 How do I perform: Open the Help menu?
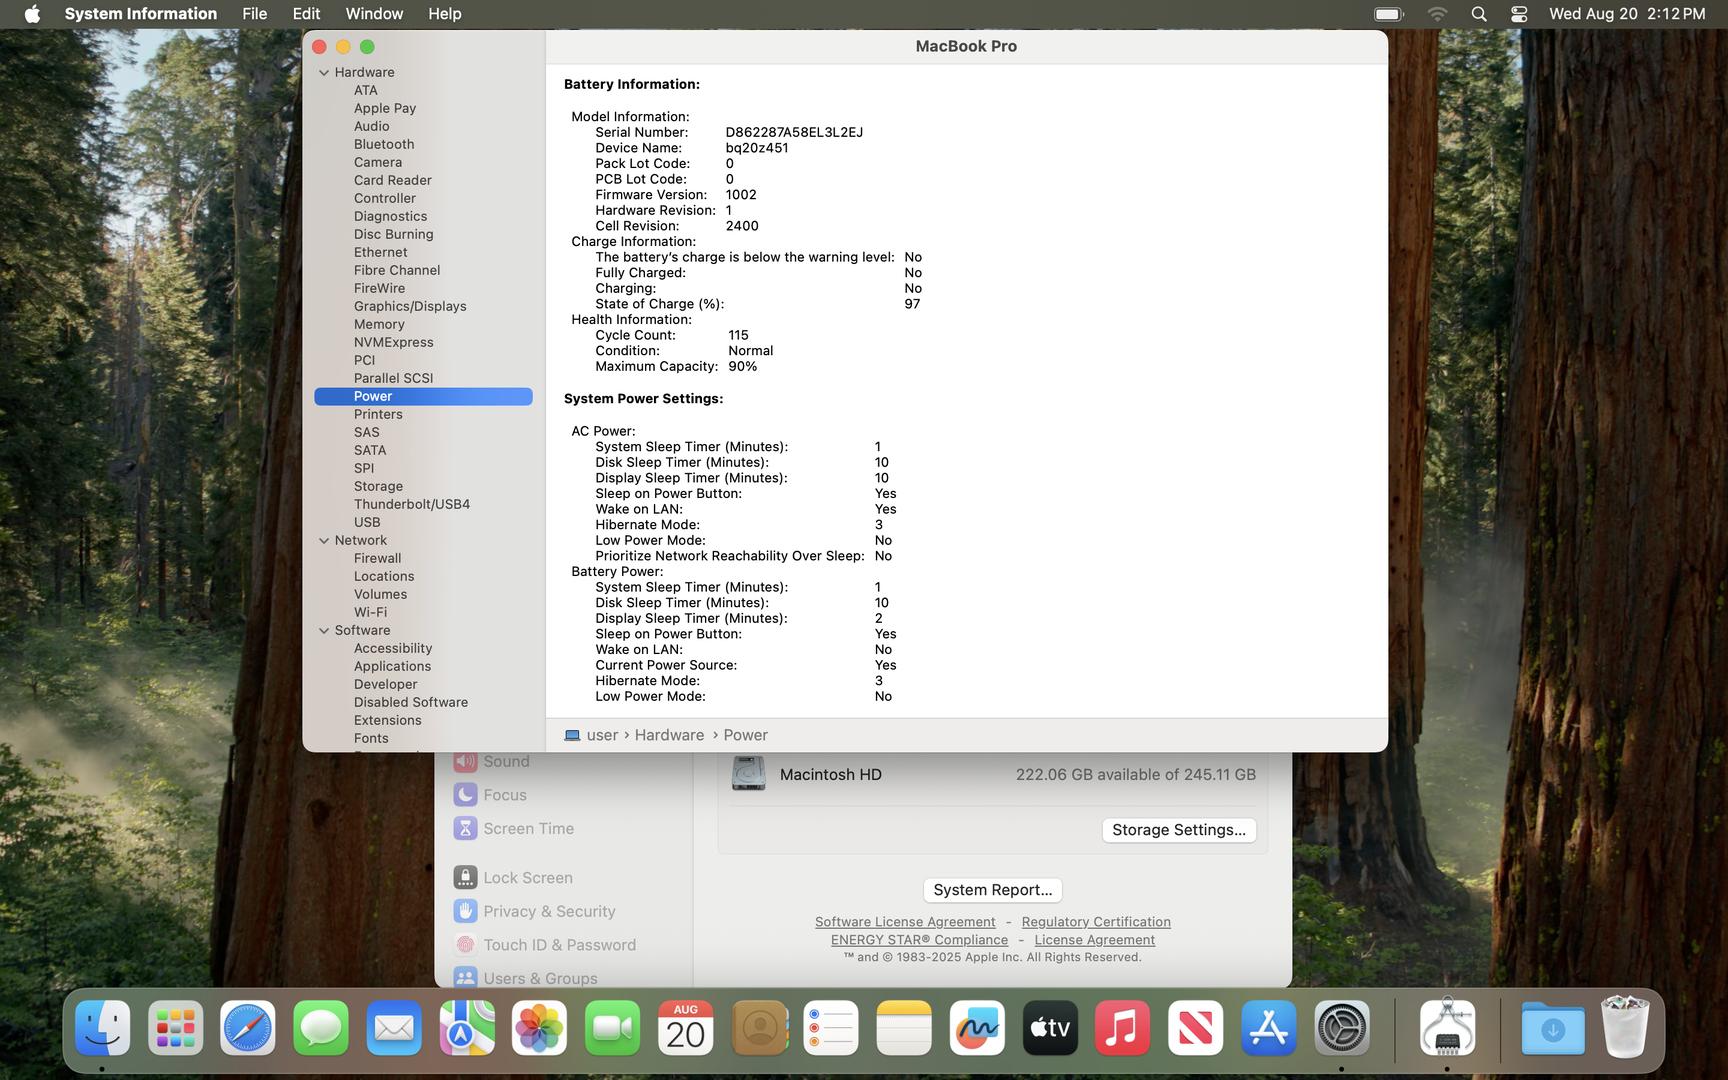tap(445, 14)
